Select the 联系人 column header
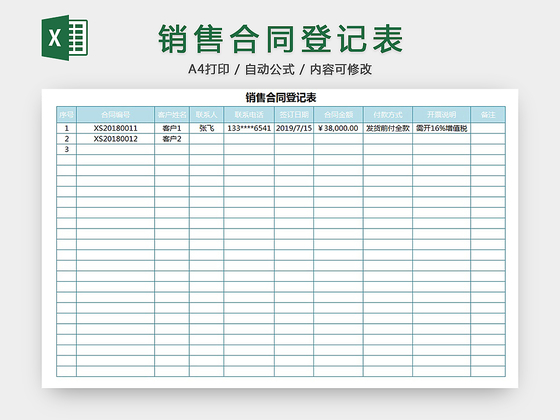This screenshot has width=560, height=420. [206, 115]
